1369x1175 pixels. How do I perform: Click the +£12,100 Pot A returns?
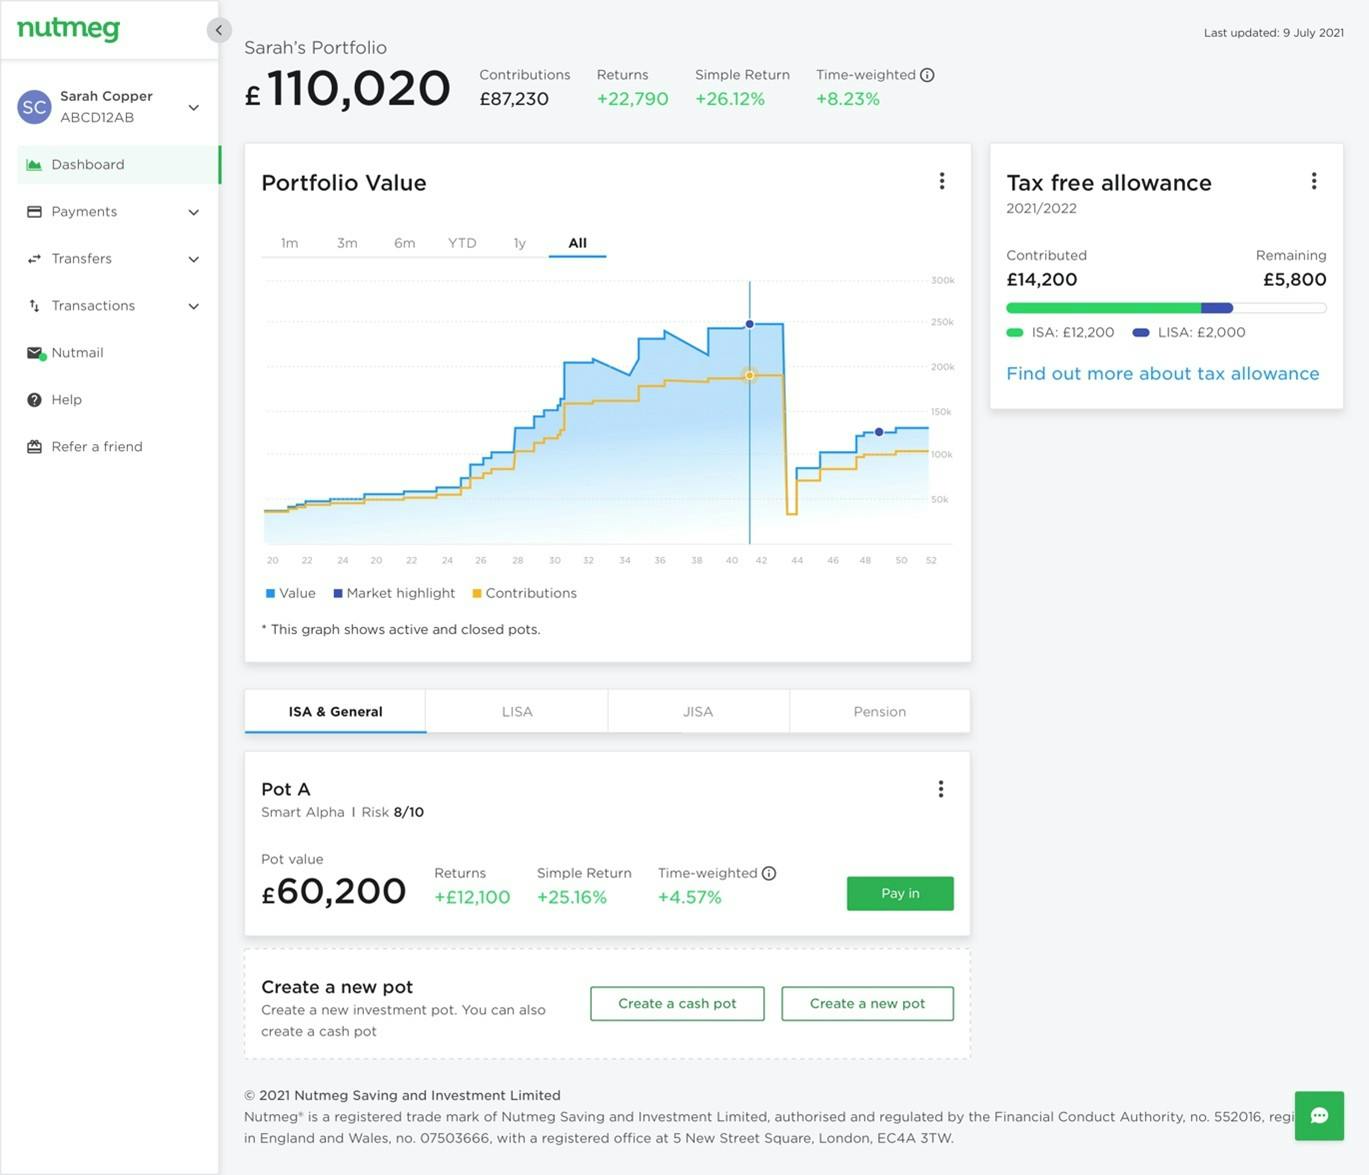(x=472, y=897)
